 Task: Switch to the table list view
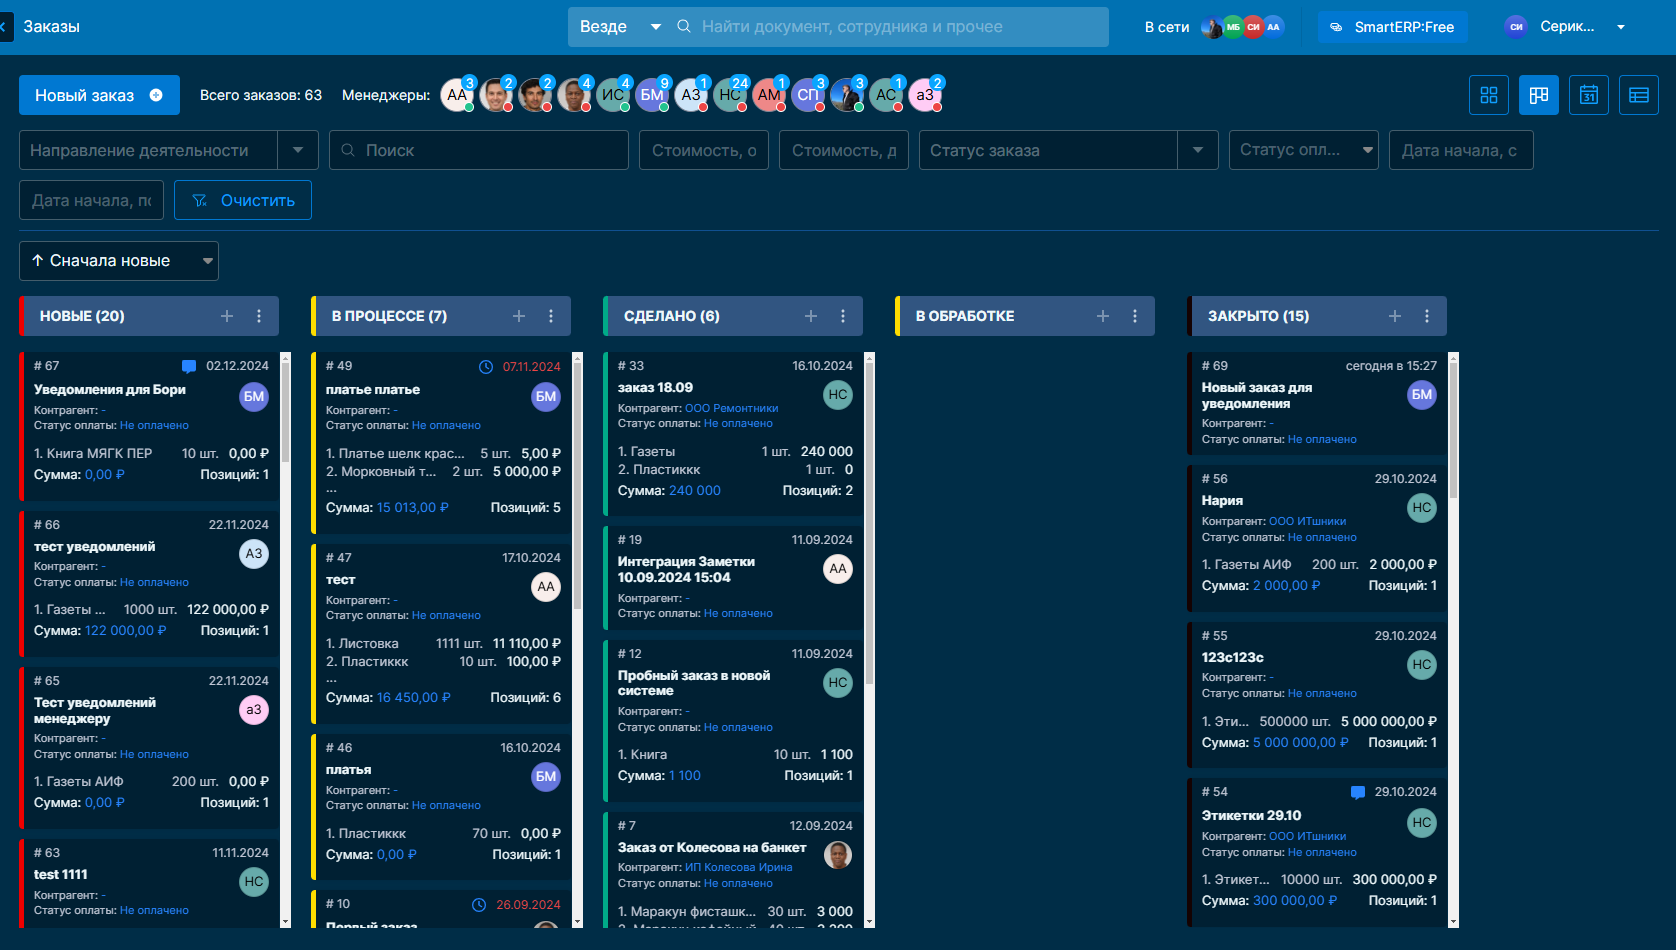[1638, 95]
